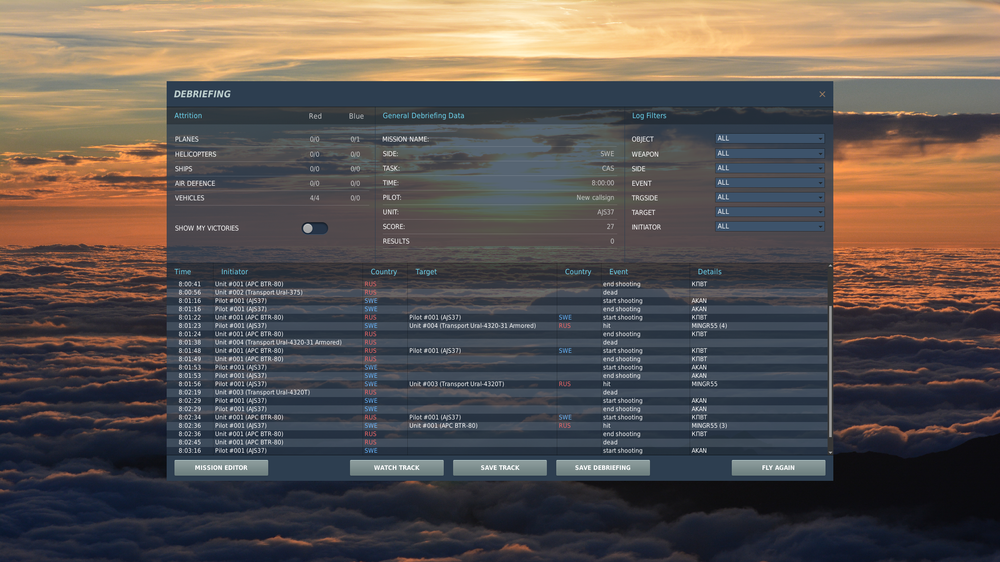Screen dimensions: 1000x562
Task: Click the Save Track button
Action: [x=500, y=468]
